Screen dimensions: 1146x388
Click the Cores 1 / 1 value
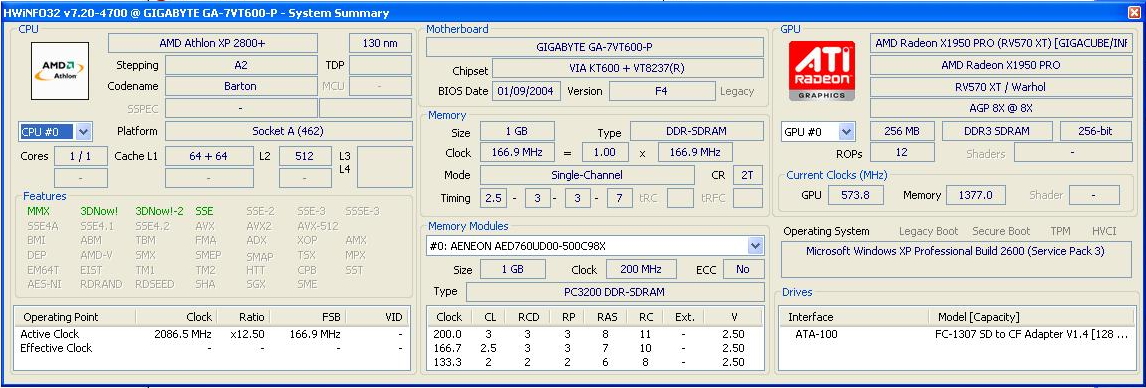click(80, 156)
